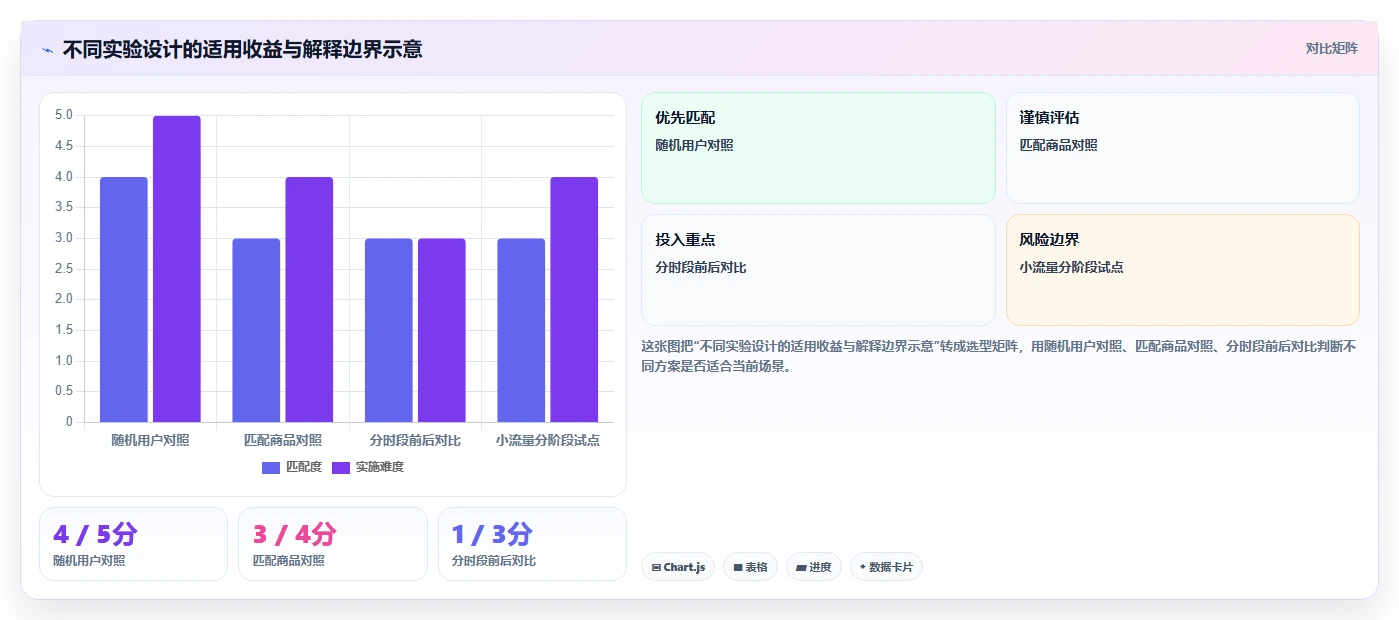Click the 分时段前后对比 实施难度 bar
1399x620 pixels.
[x=442, y=330]
